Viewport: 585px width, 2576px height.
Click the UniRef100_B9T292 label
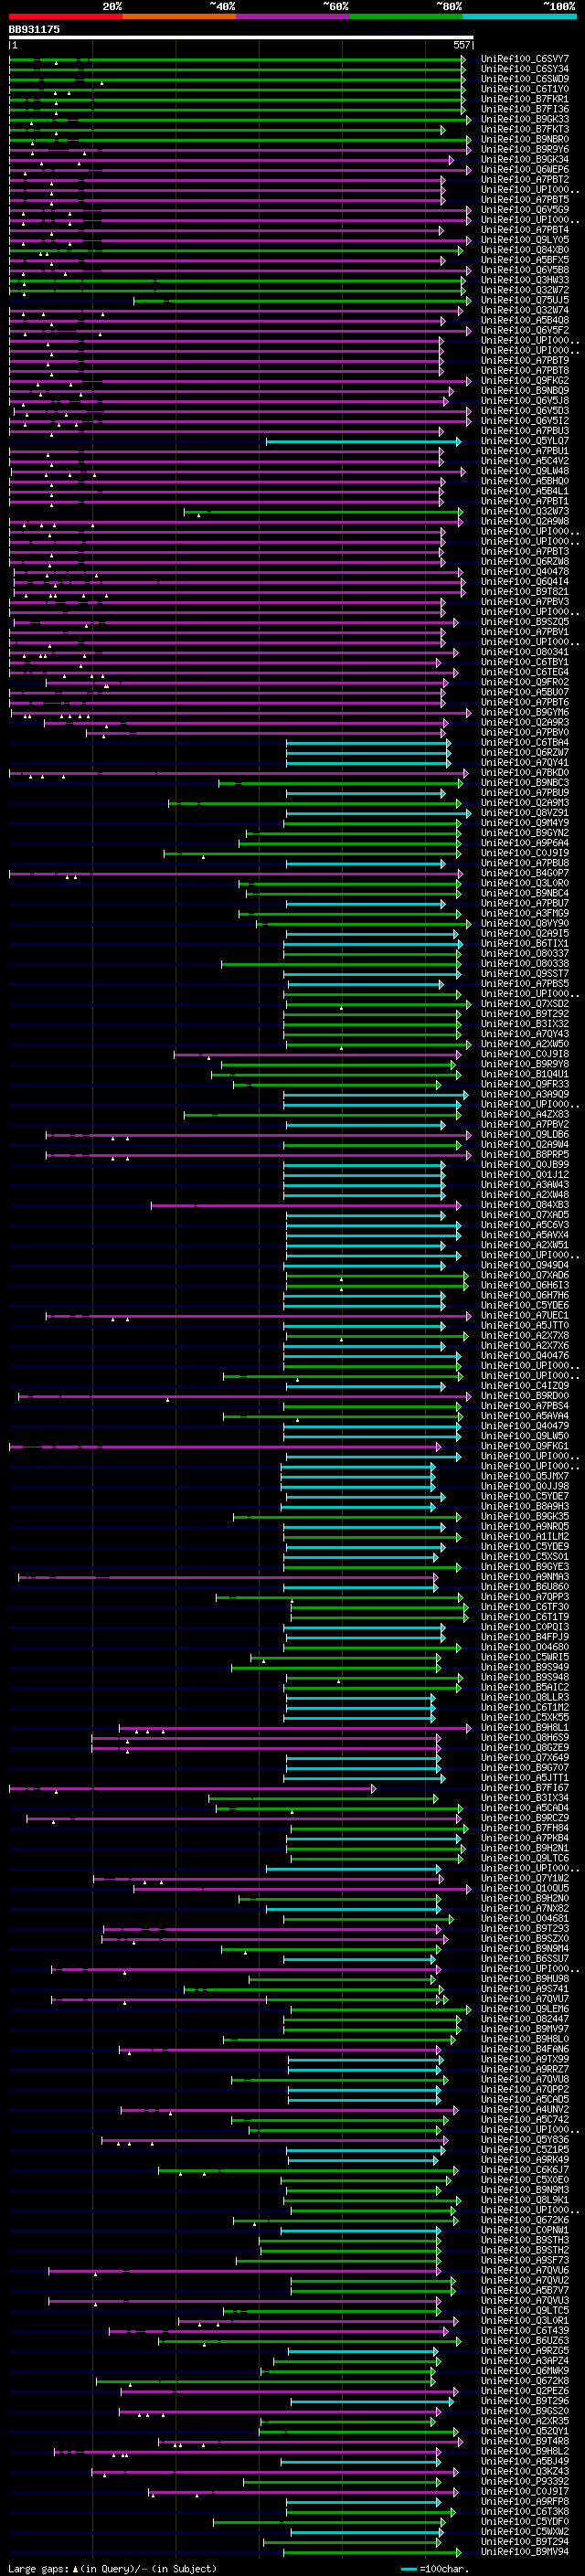tap(524, 1013)
